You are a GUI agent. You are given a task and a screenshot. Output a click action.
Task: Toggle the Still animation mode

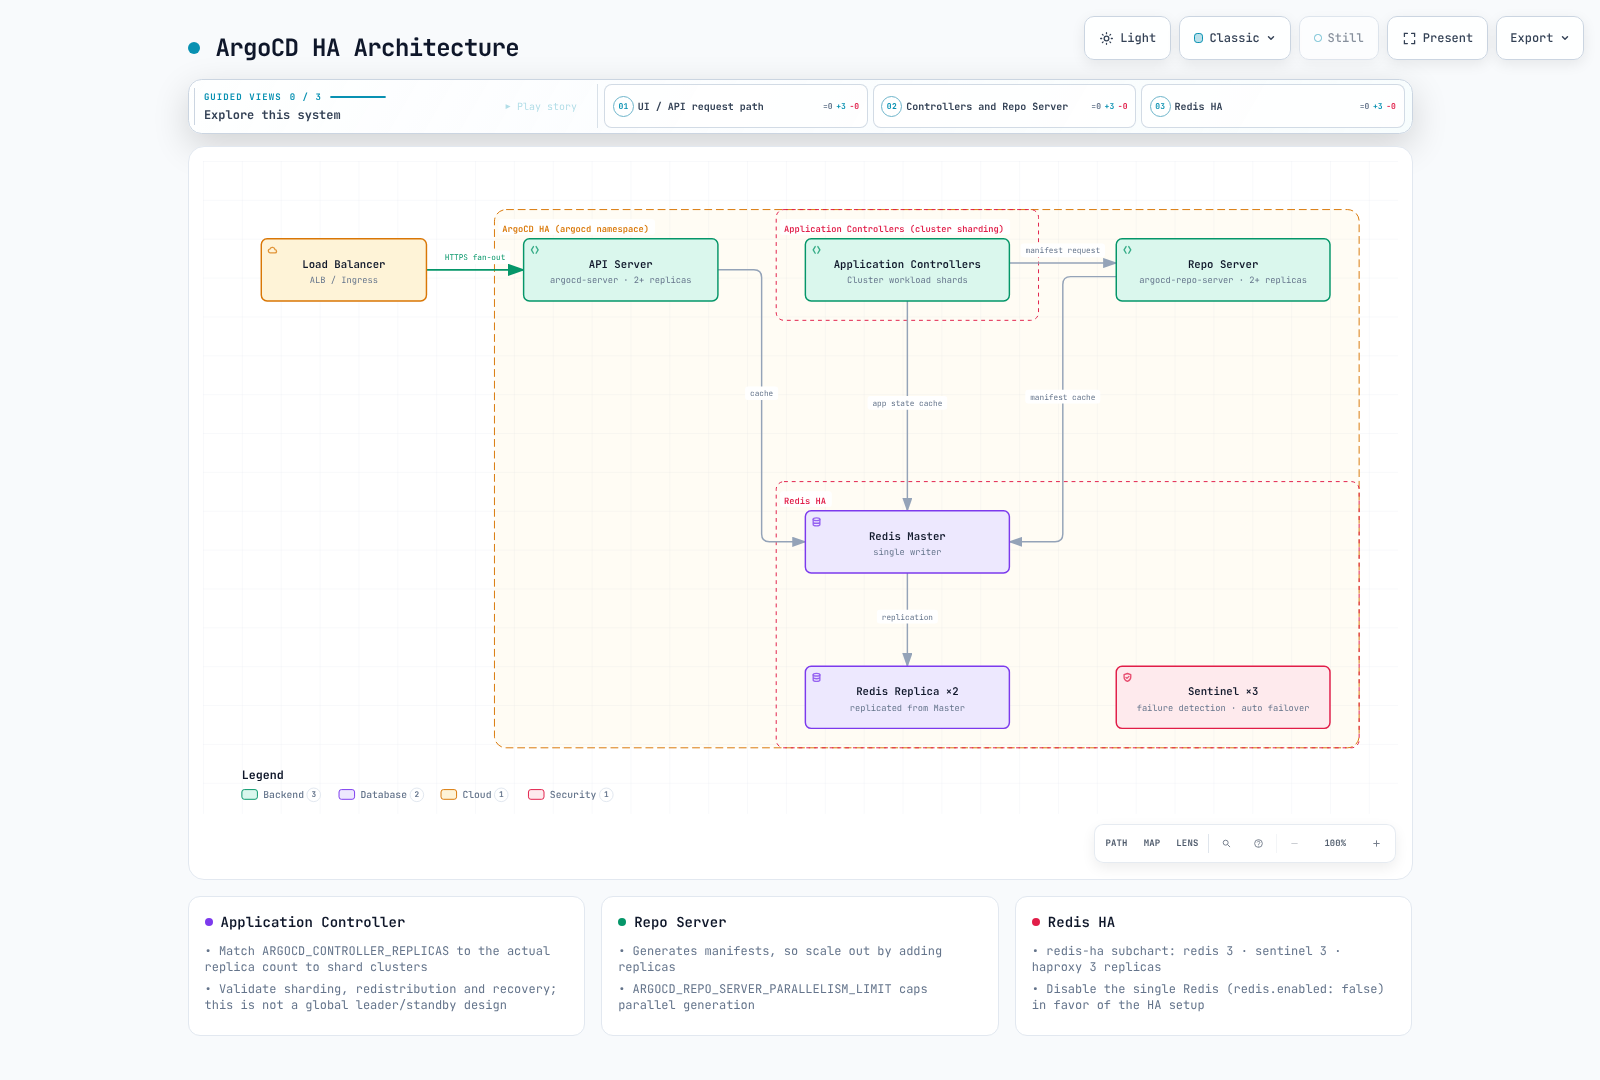1338,38
